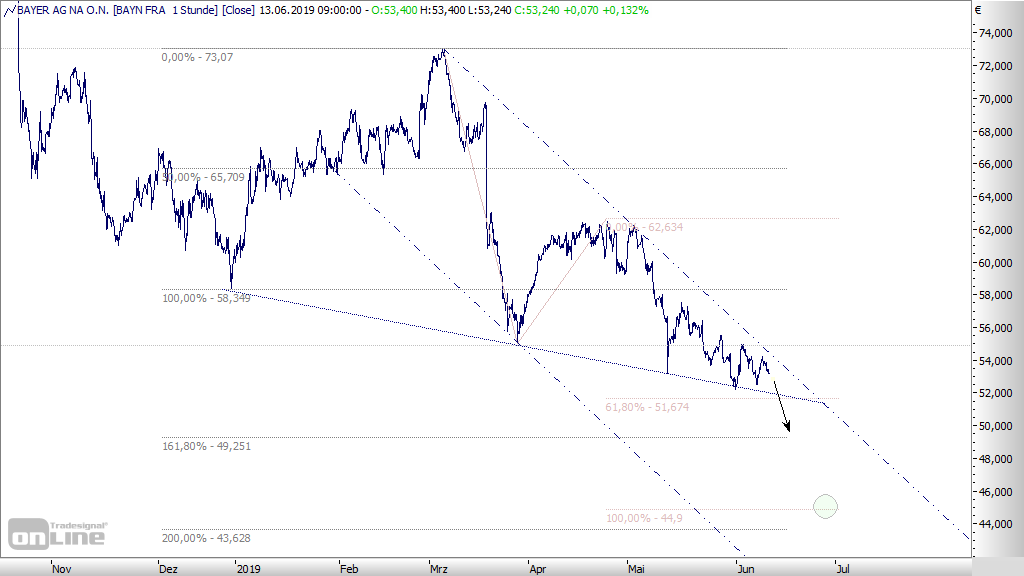Click the Mai label on time axis
The image size is (1024, 576).
[x=636, y=569]
